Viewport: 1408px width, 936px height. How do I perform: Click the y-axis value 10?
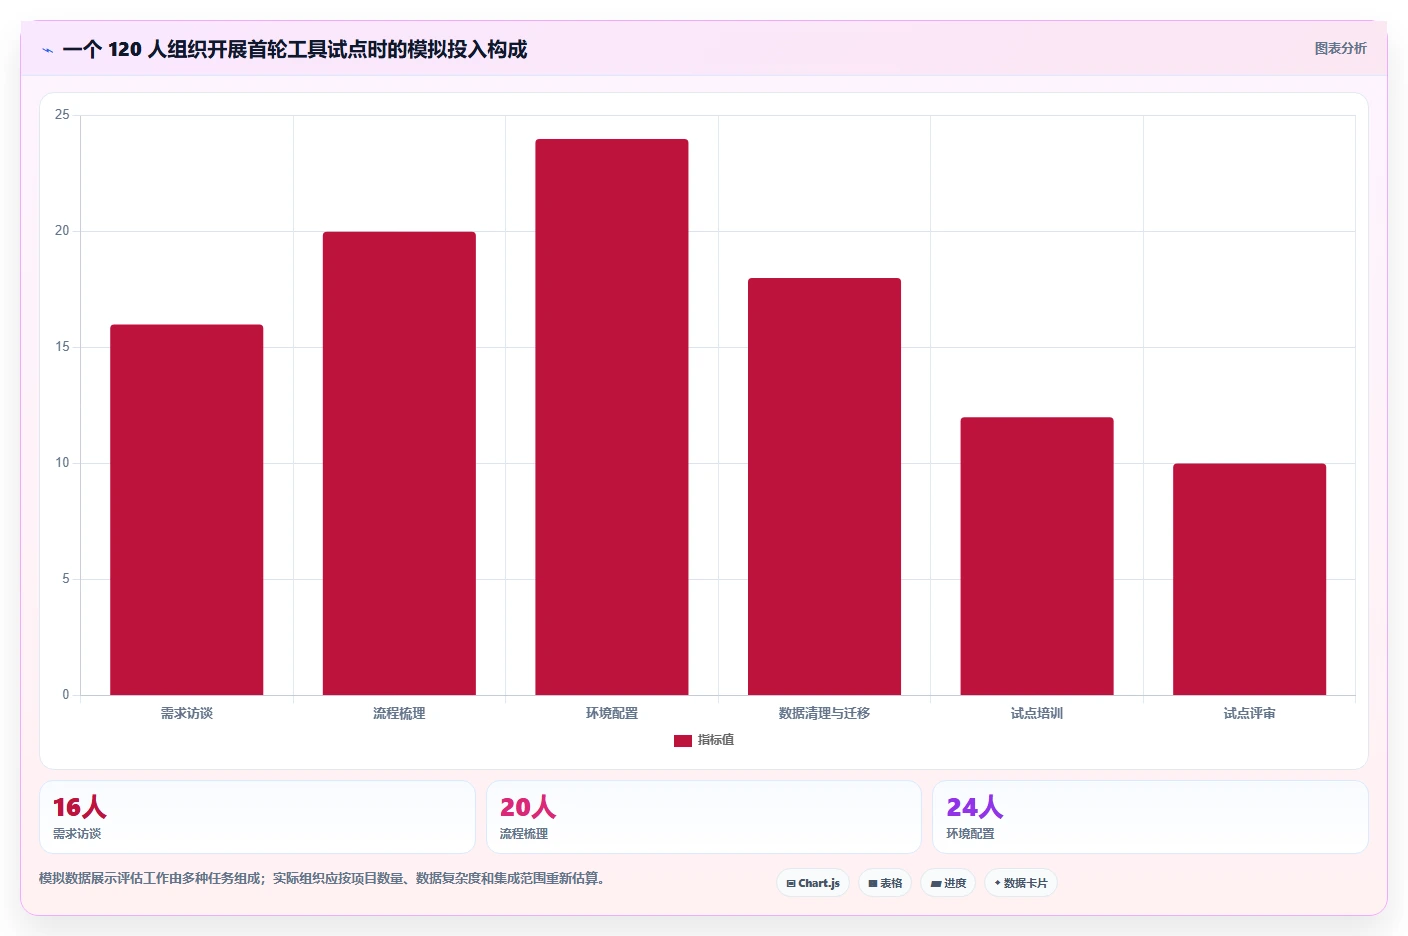pyautogui.click(x=62, y=463)
